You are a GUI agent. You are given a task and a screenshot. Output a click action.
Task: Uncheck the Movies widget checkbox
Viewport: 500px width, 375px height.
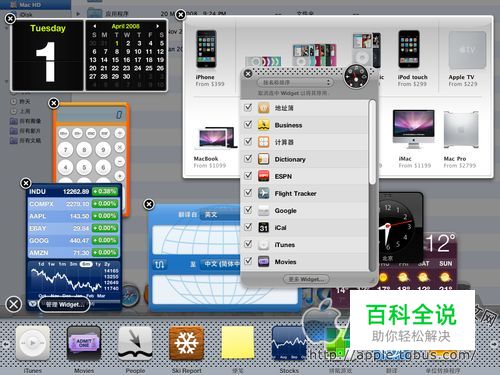[248, 261]
